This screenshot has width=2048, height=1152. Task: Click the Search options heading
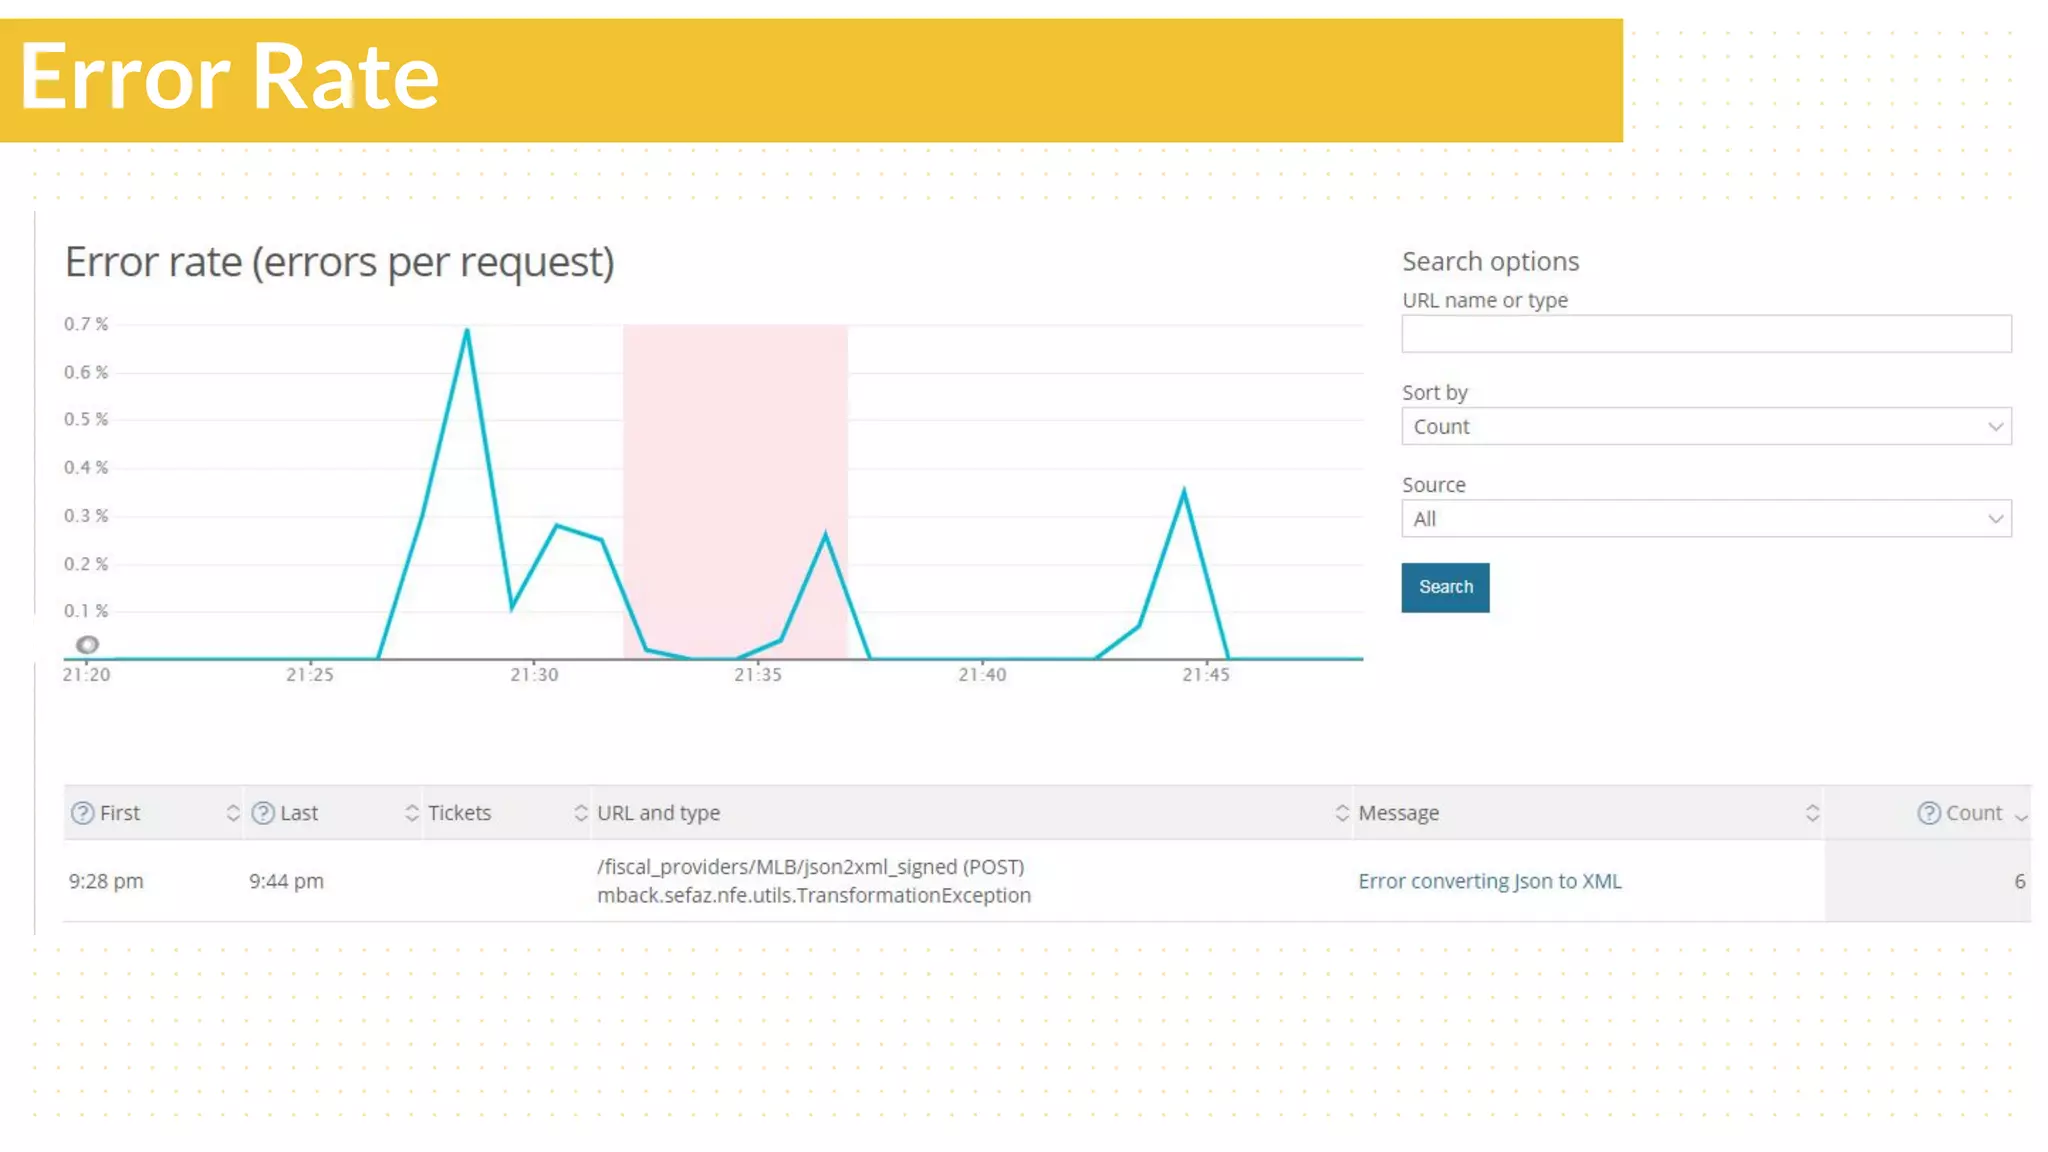(1490, 262)
